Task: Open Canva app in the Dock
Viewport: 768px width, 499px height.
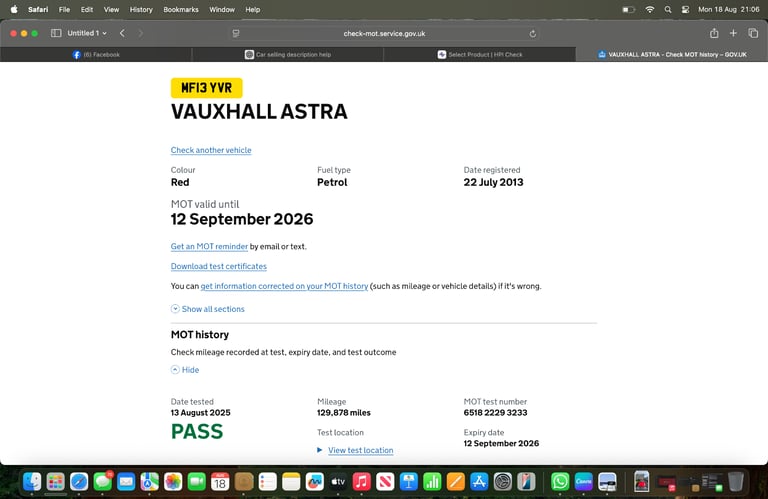Action: tap(583, 482)
